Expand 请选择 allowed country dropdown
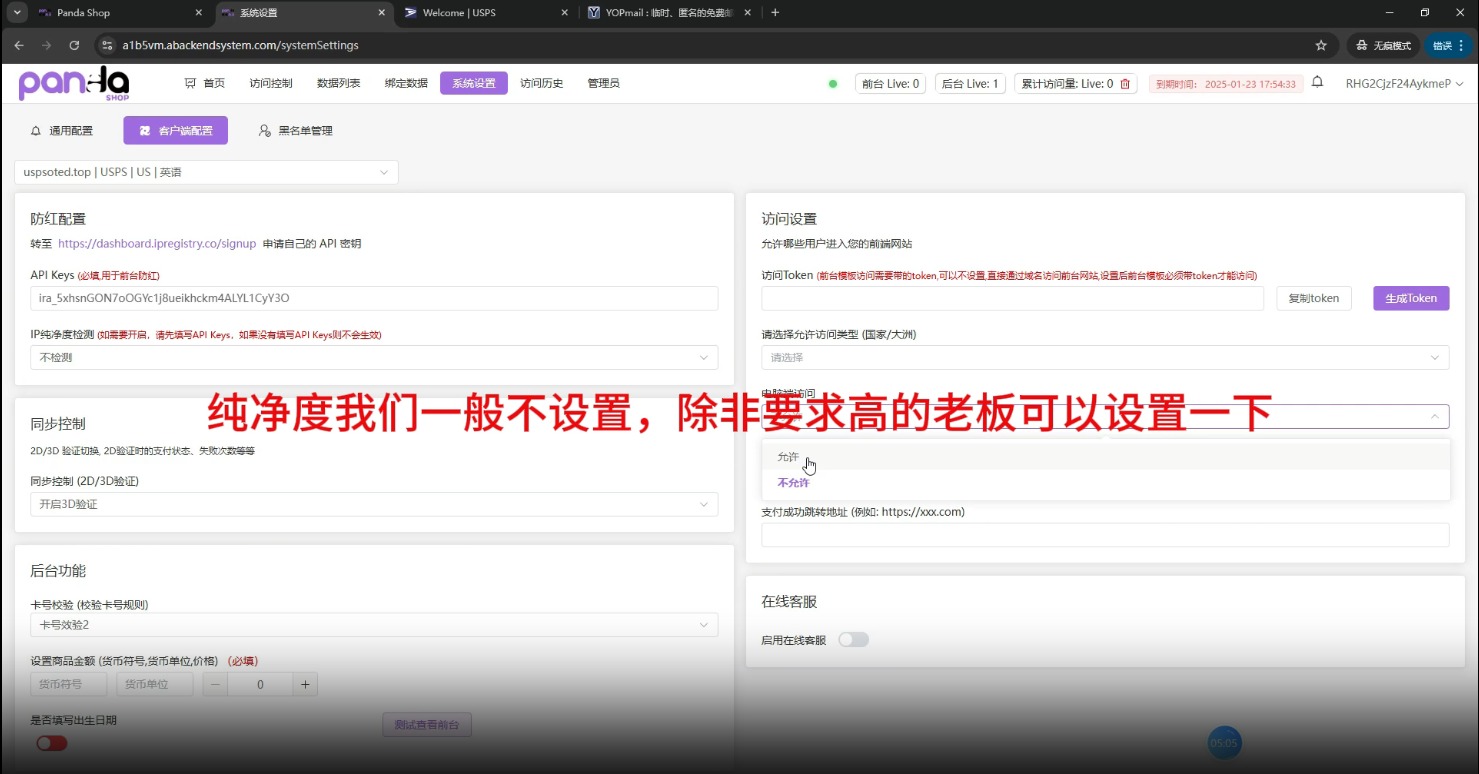The width and height of the screenshot is (1479, 774). pos(1105,357)
